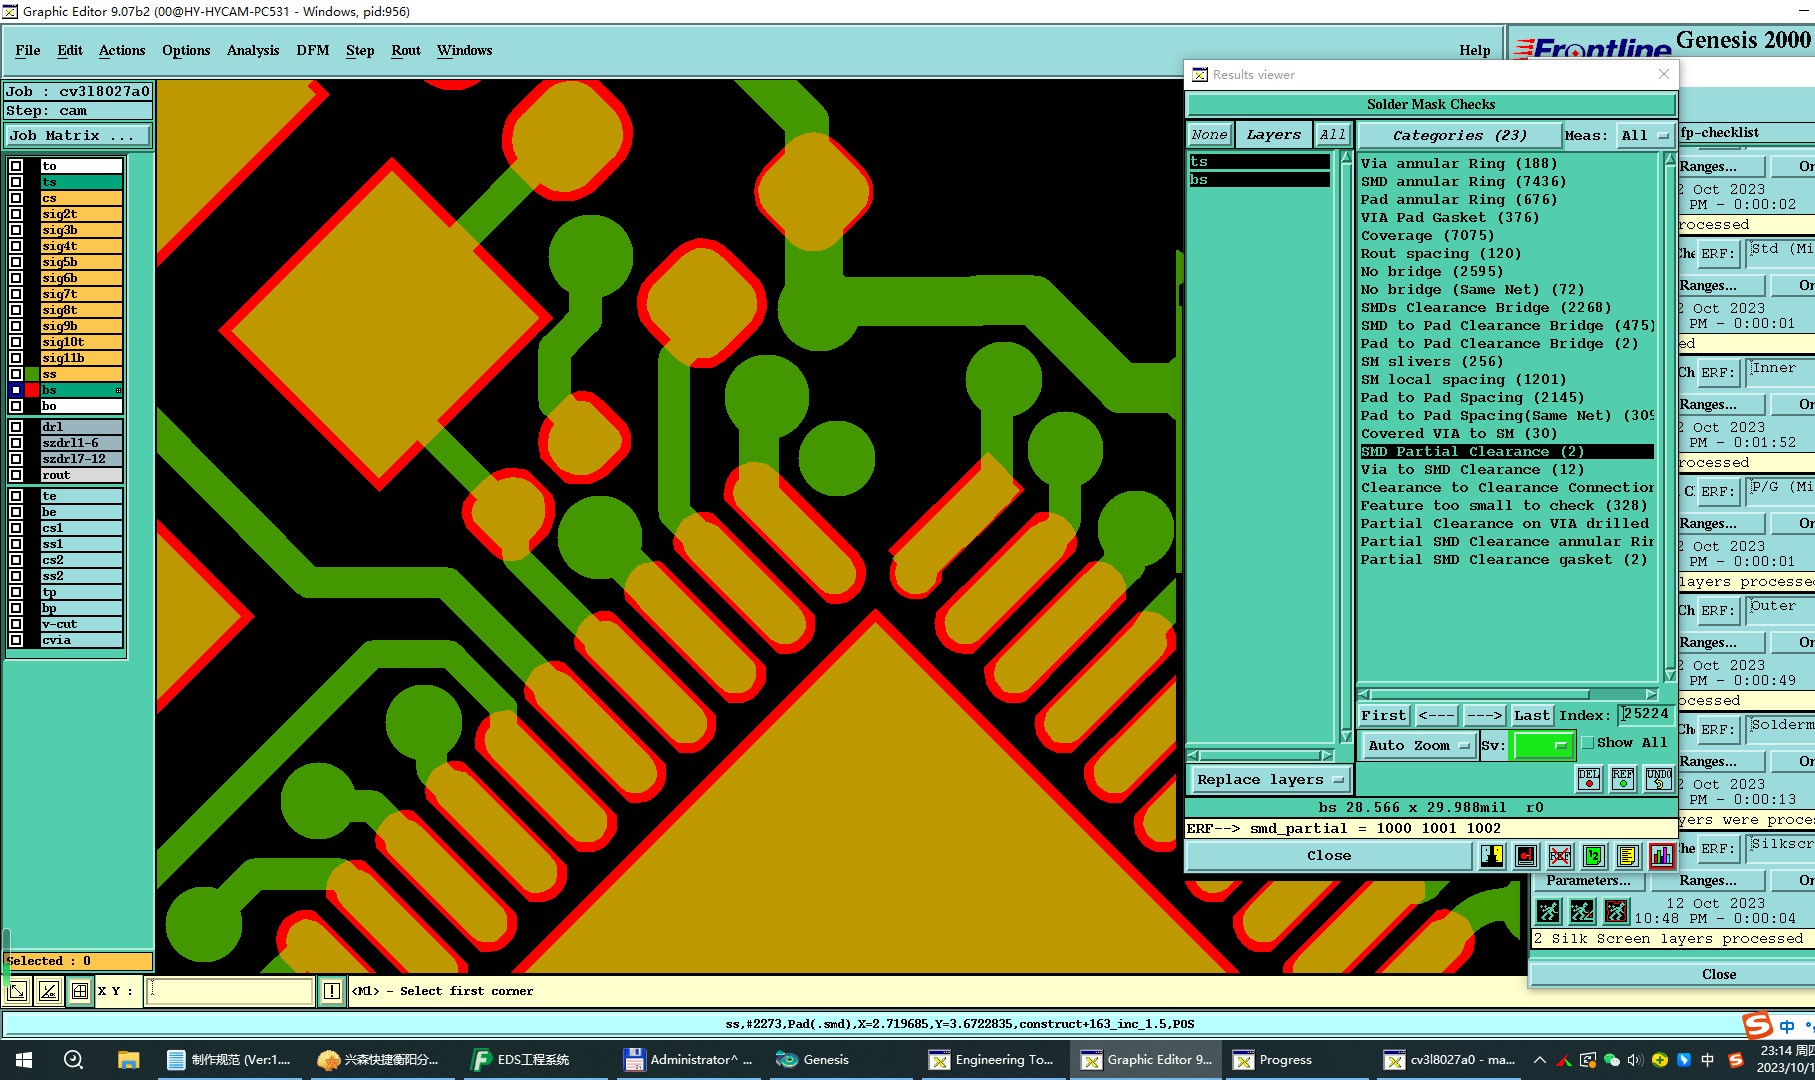Click the DEL delete-measurement icon

point(1588,779)
